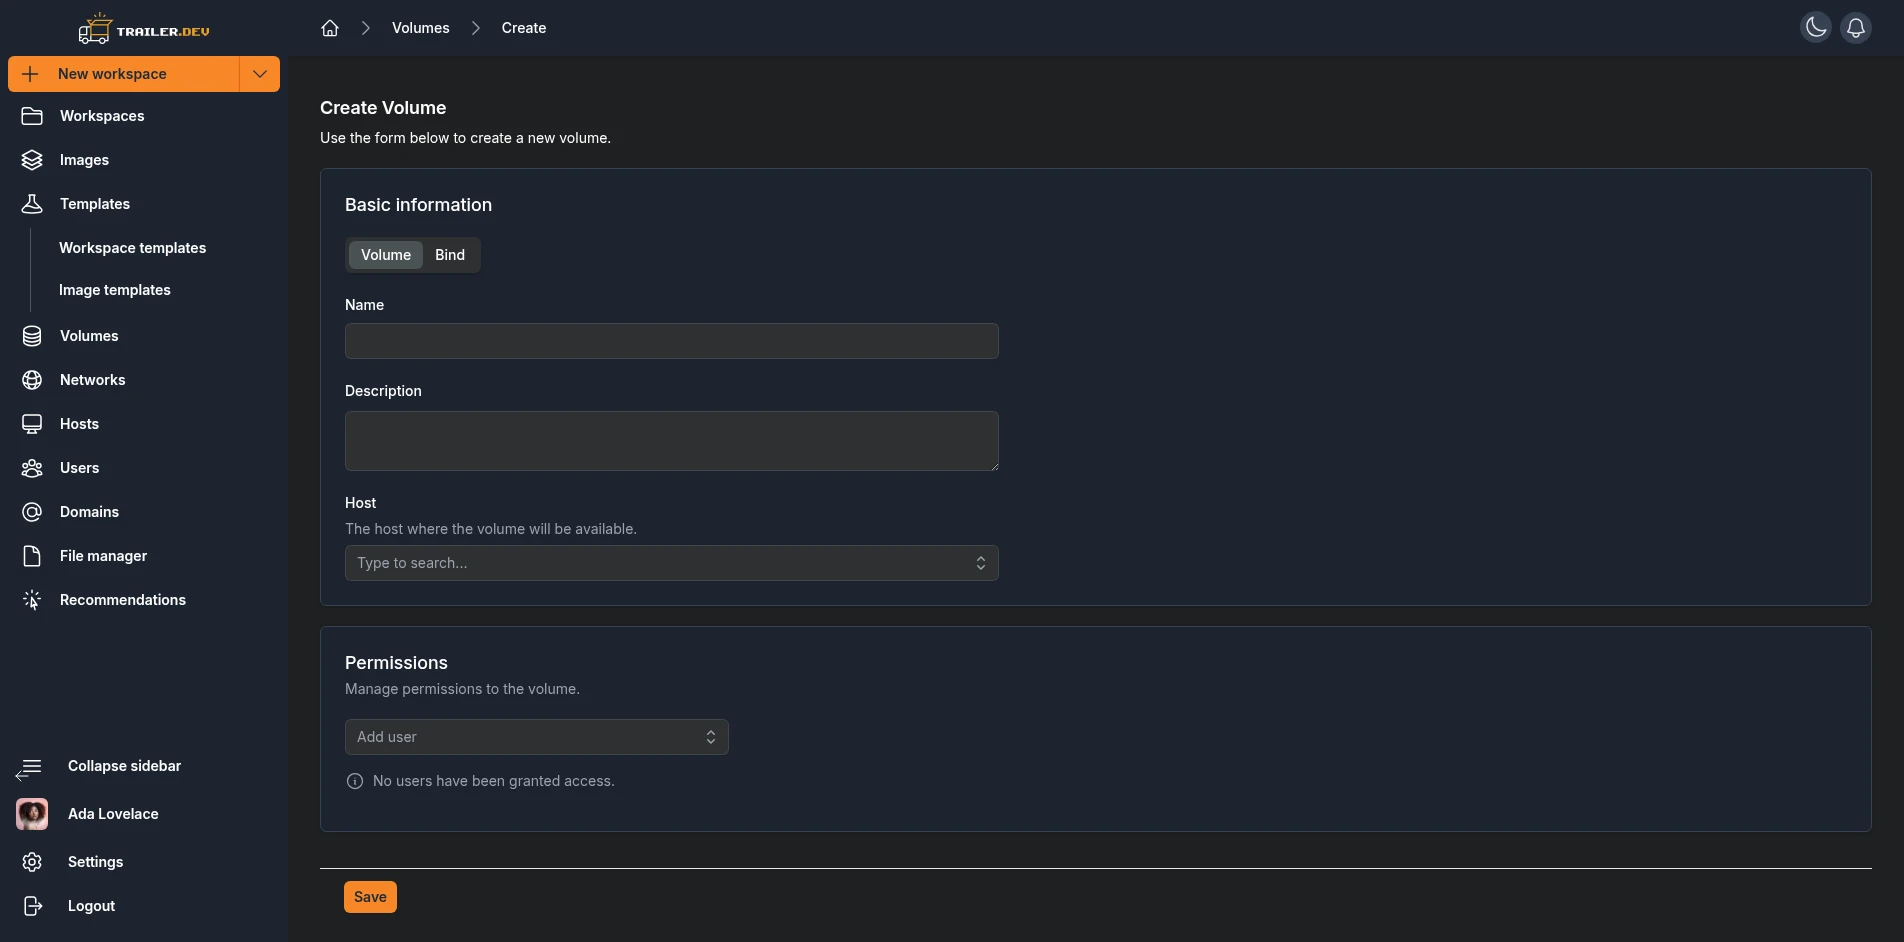Focus the Description text area

(671, 441)
